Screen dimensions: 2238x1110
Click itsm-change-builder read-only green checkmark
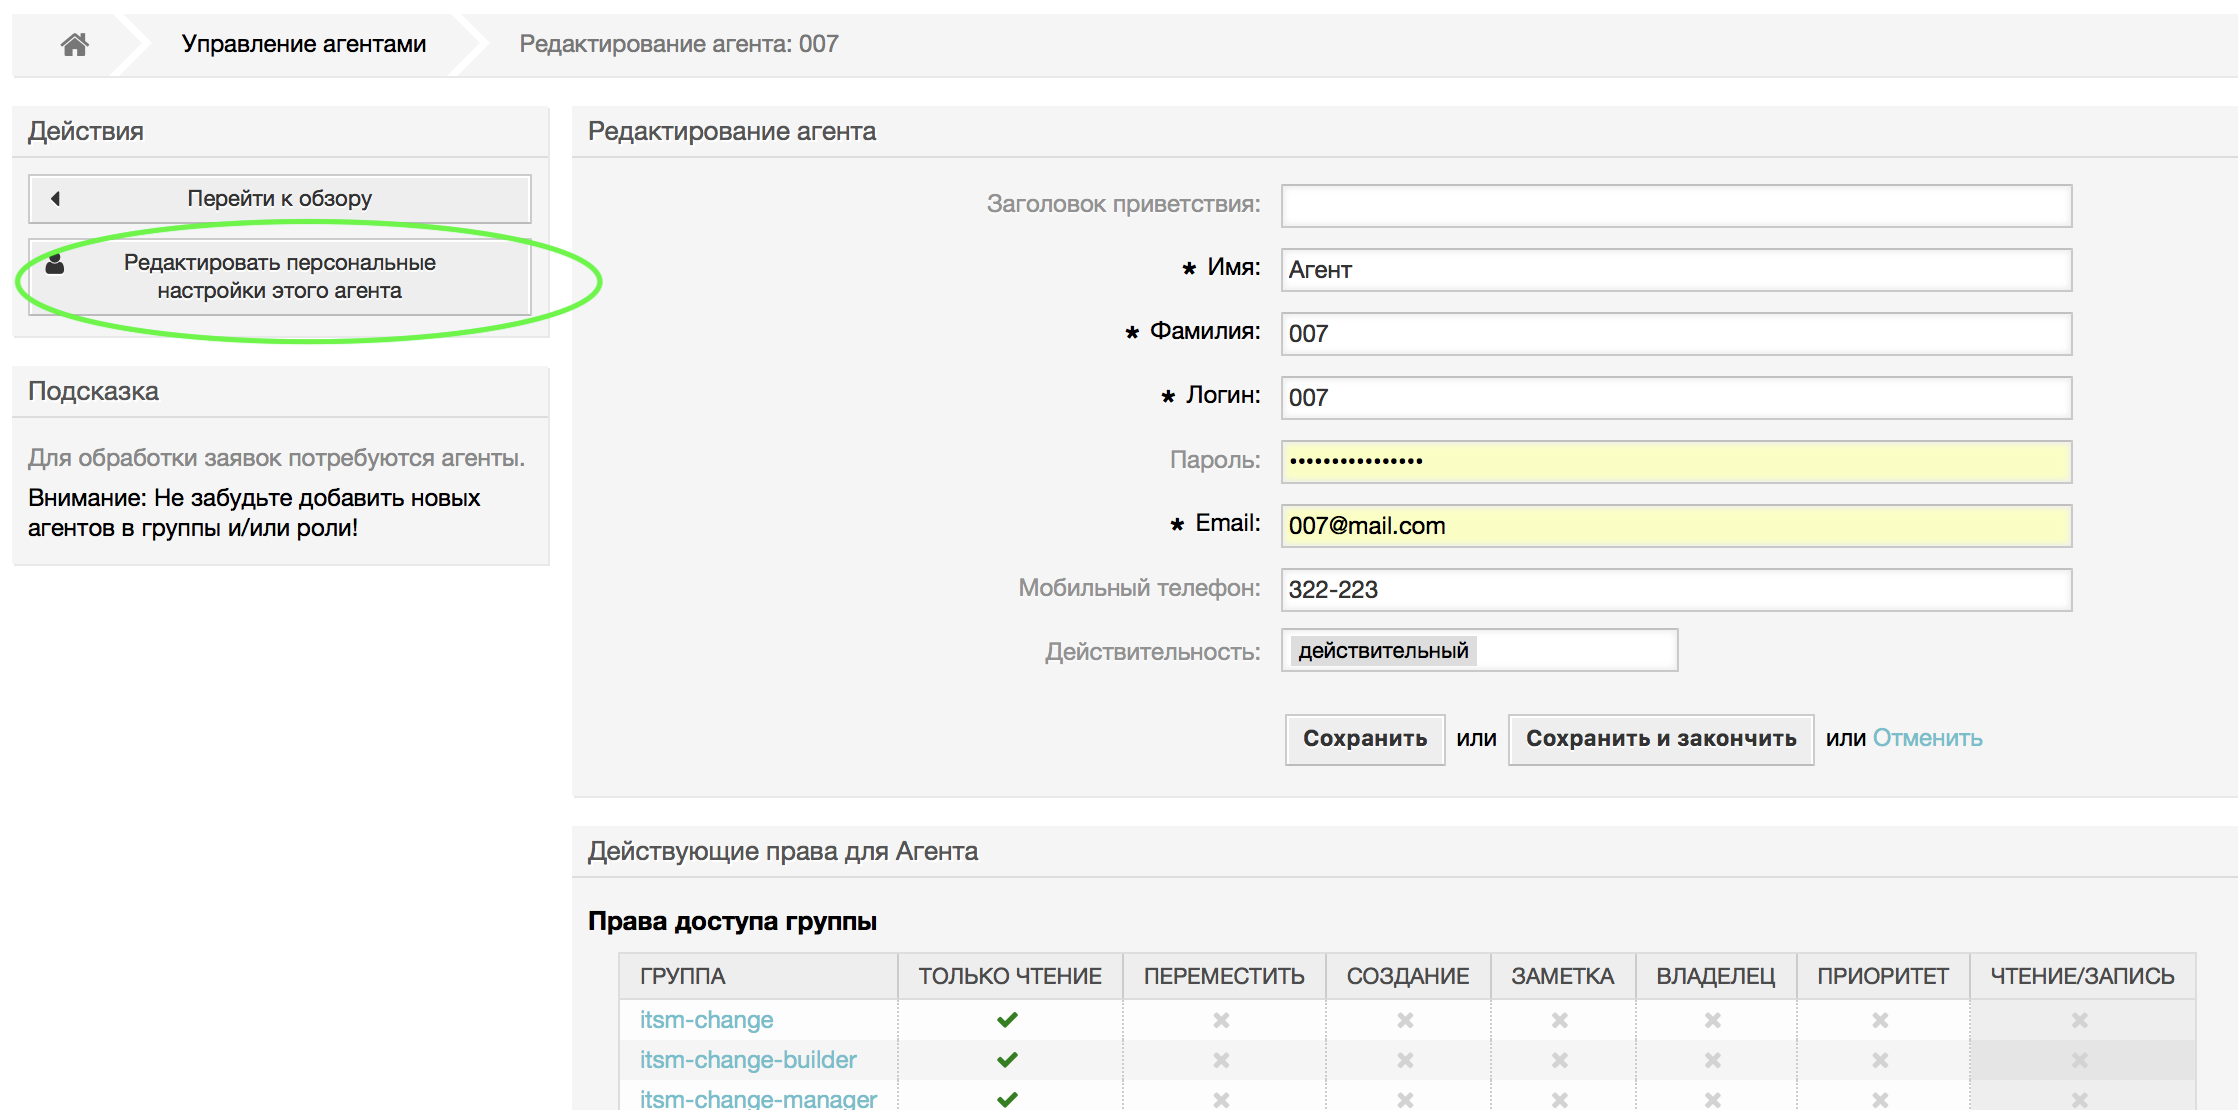click(x=1008, y=1060)
